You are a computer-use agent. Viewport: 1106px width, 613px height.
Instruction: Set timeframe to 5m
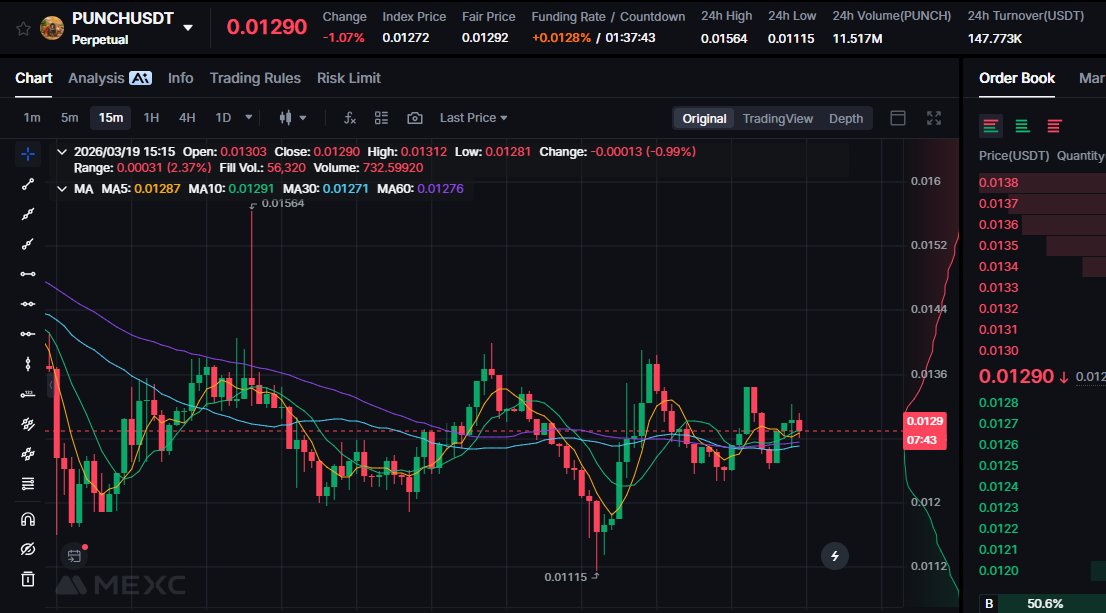69,118
